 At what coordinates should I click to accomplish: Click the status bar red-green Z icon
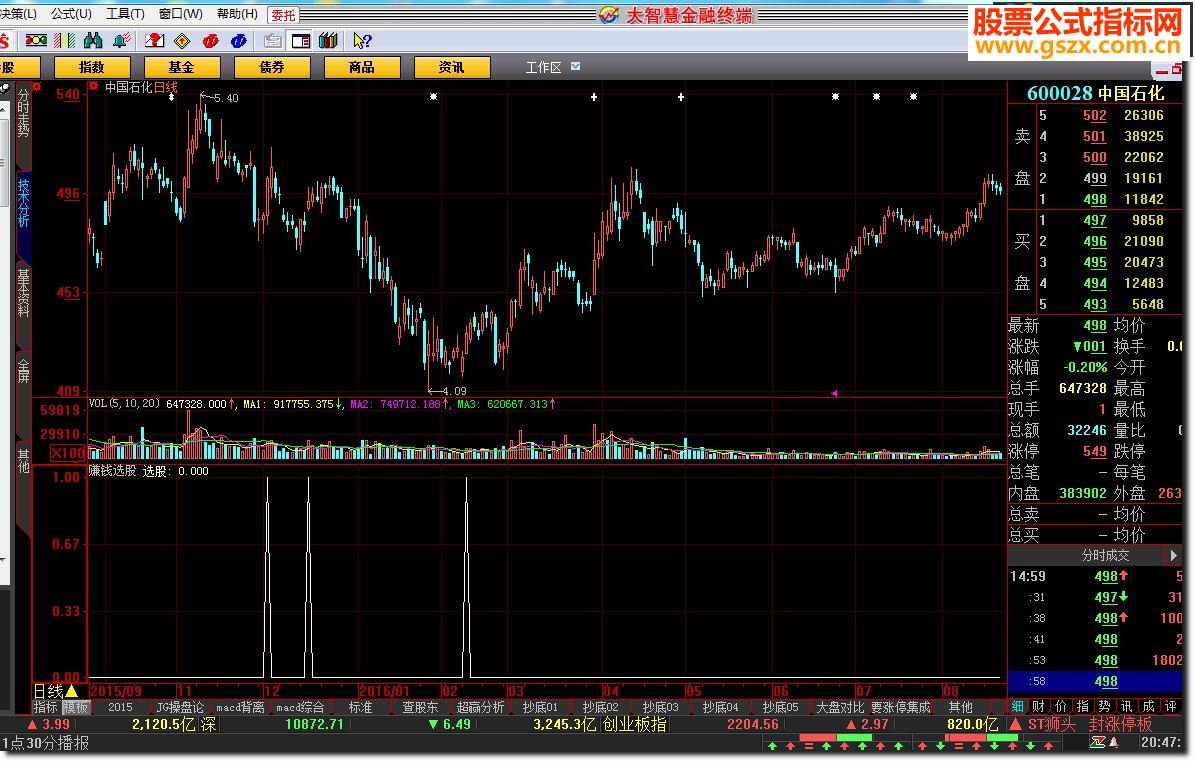tap(1097, 743)
